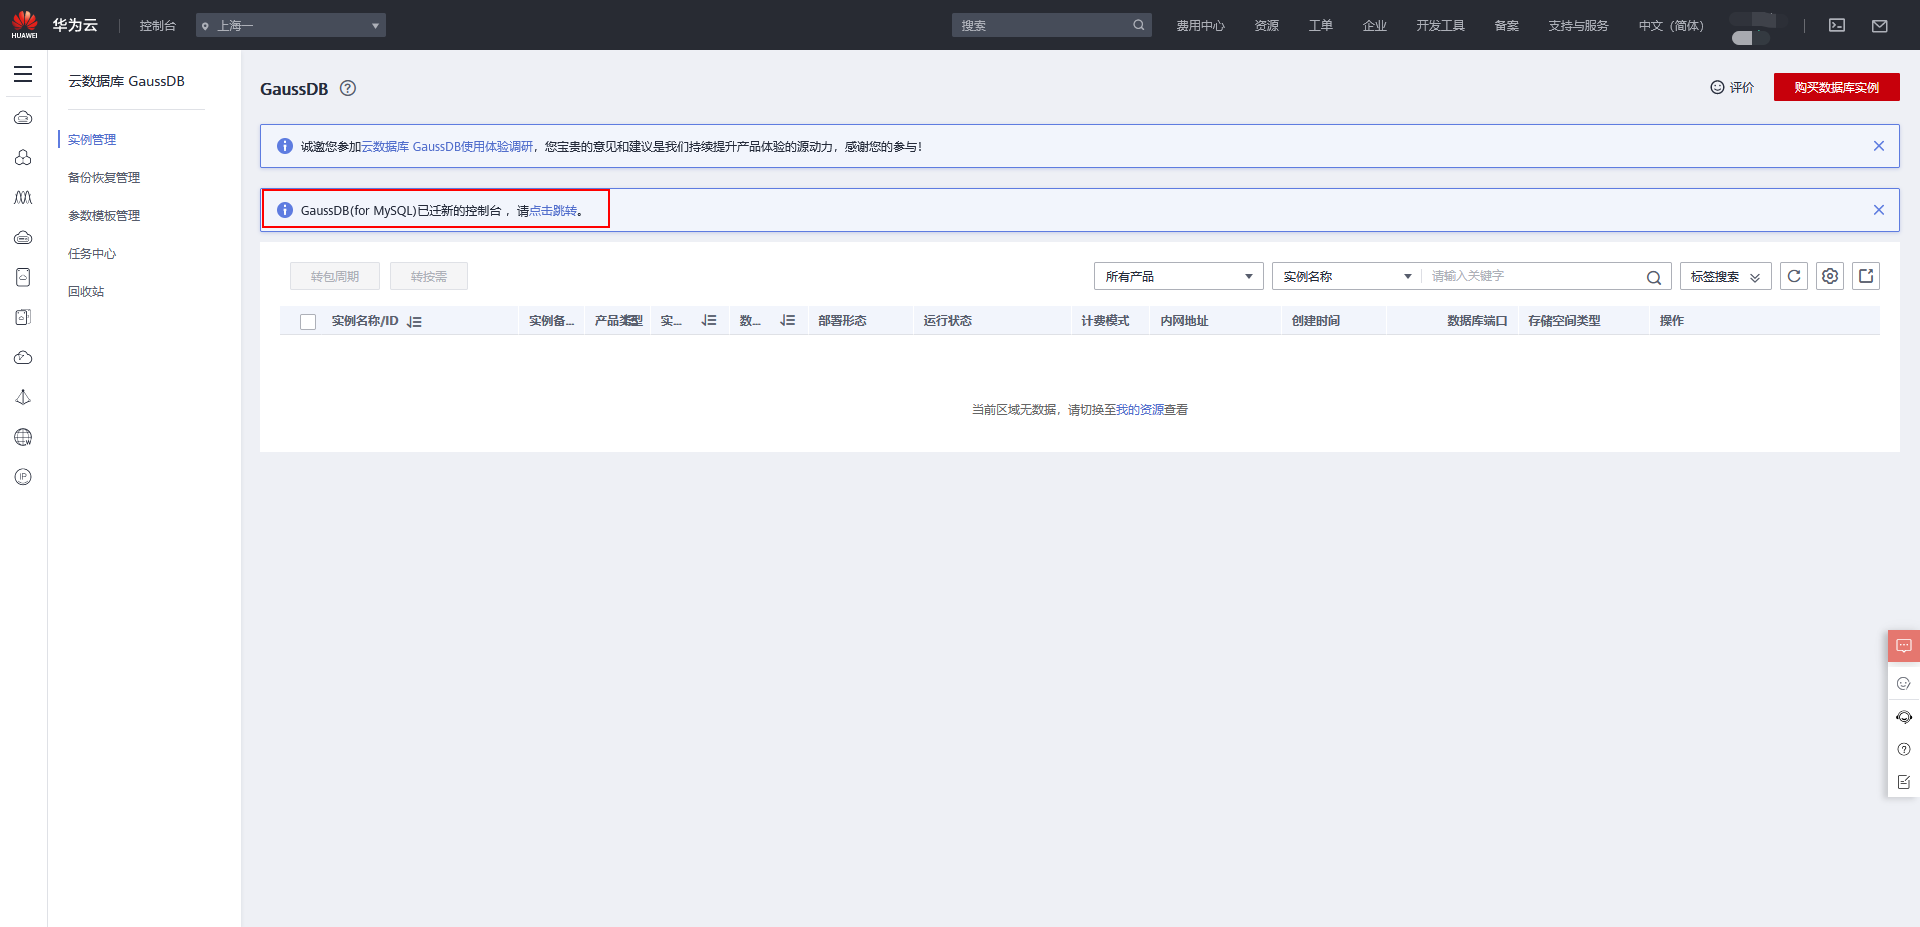Viewport: 1920px width, 927px height.
Task: Open 开发工具 in the top navigation
Action: pos(1441,25)
